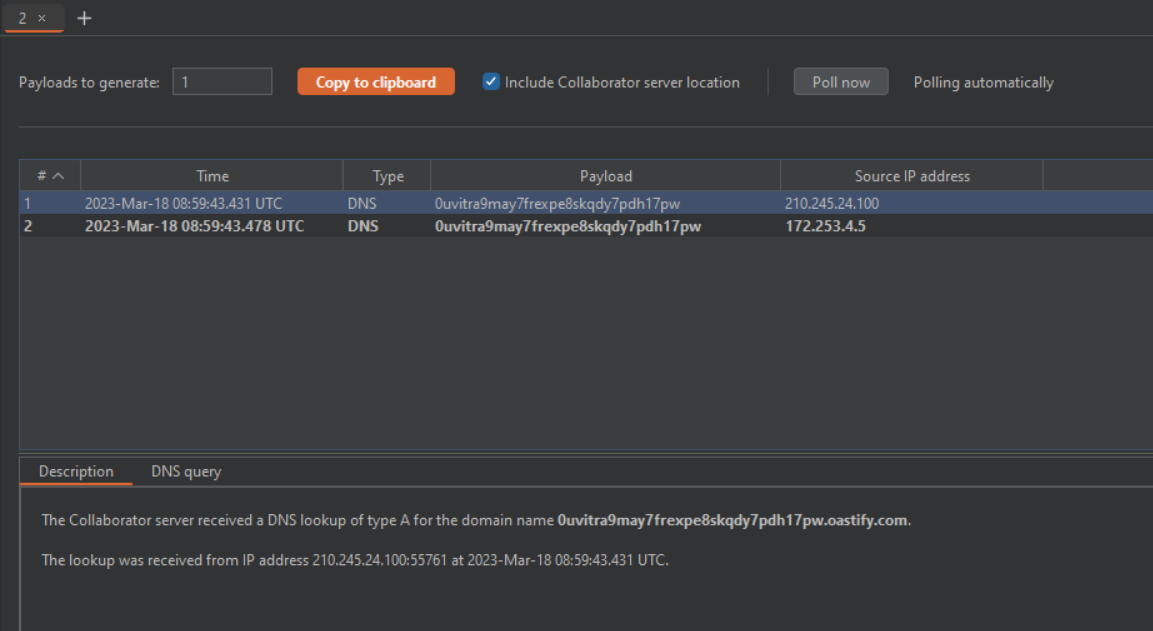Open a new Collaborator tab with the plus icon
Image resolution: width=1153 pixels, height=631 pixels.
tap(84, 18)
